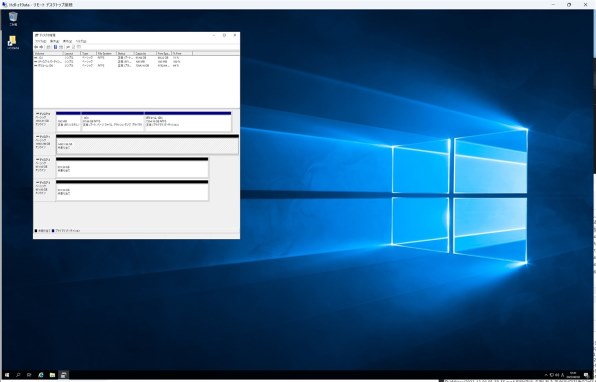Click the IME input indicator in tray

[563, 375]
